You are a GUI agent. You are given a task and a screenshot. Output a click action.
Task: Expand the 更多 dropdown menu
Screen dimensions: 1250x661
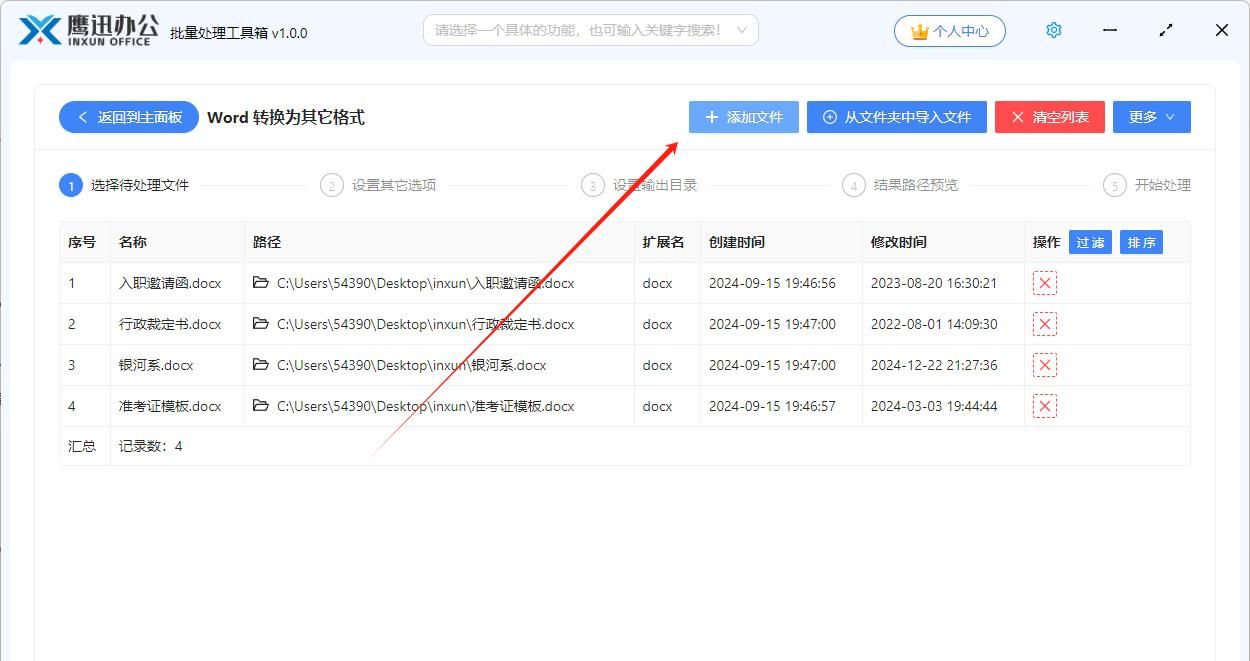pos(1151,117)
